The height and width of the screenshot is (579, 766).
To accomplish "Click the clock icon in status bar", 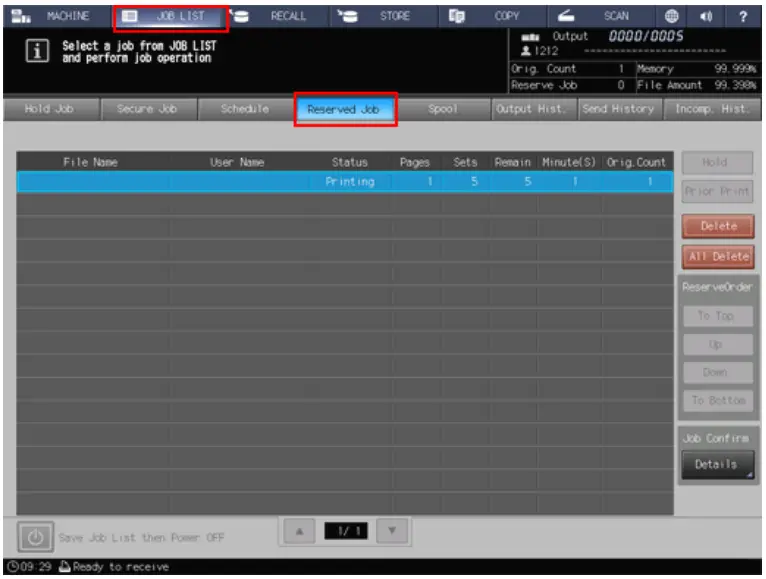I will click(13, 567).
